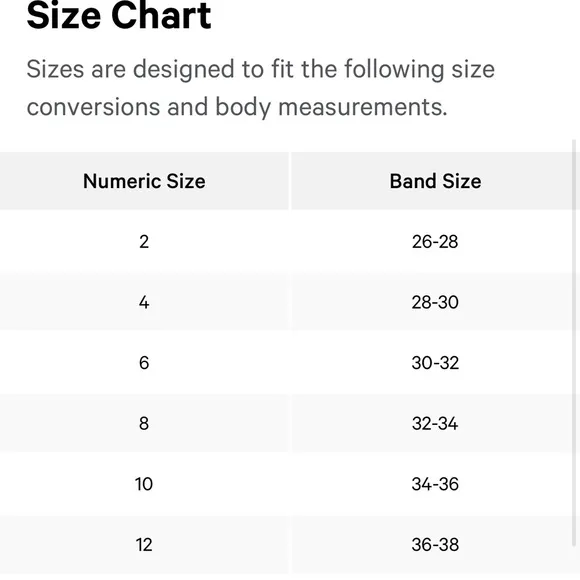
Task: Click the Numeric Size column header
Action: [x=144, y=181]
